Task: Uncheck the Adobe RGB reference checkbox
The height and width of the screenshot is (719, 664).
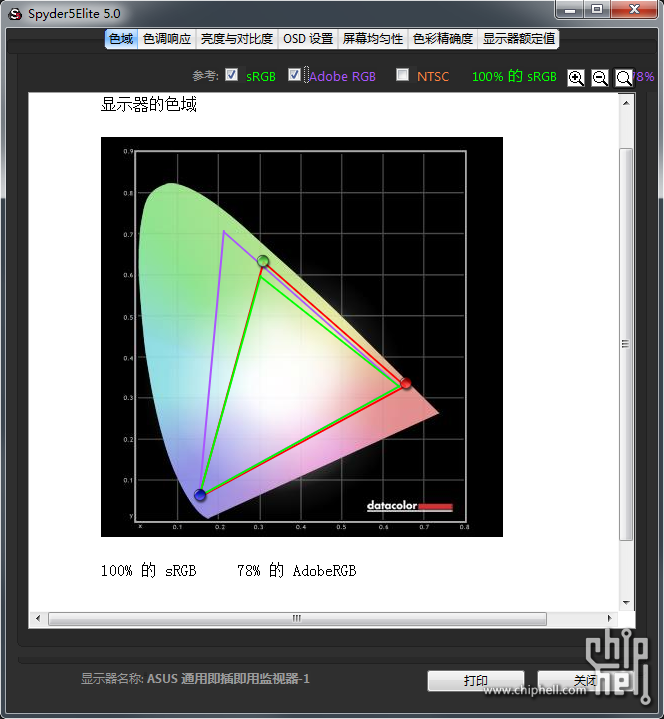Action: point(294,74)
